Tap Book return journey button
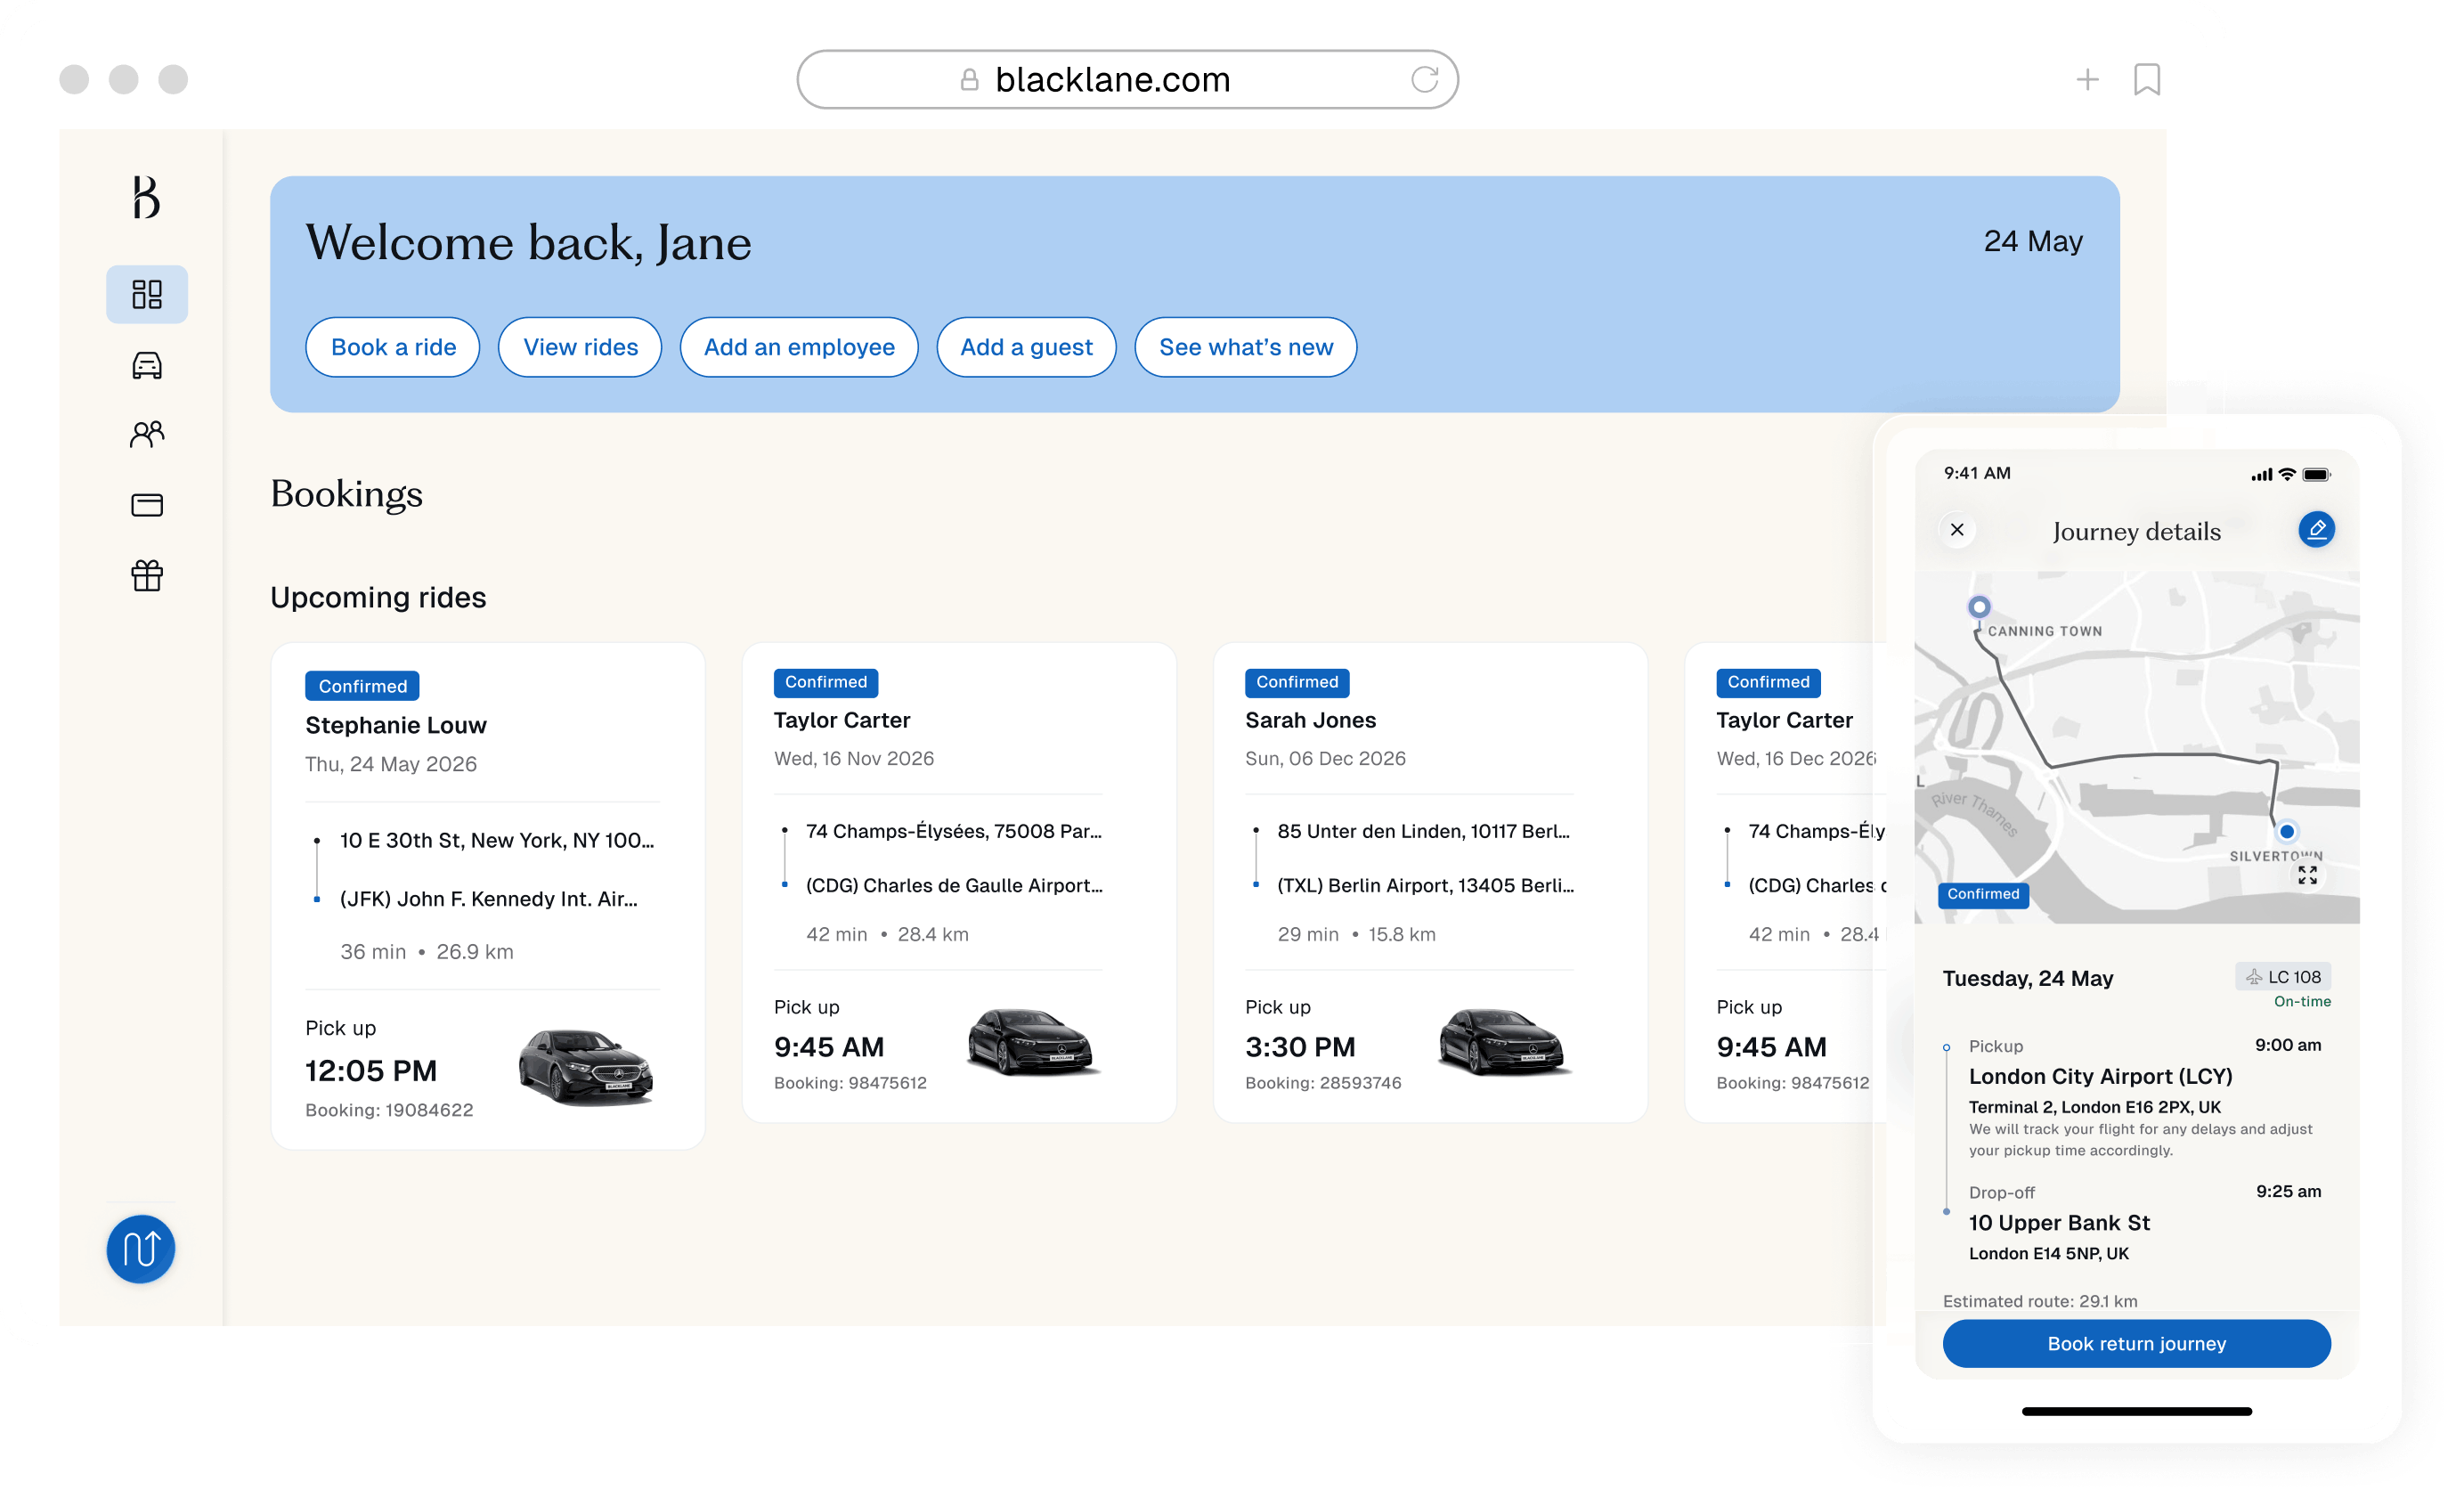 tap(2136, 1343)
